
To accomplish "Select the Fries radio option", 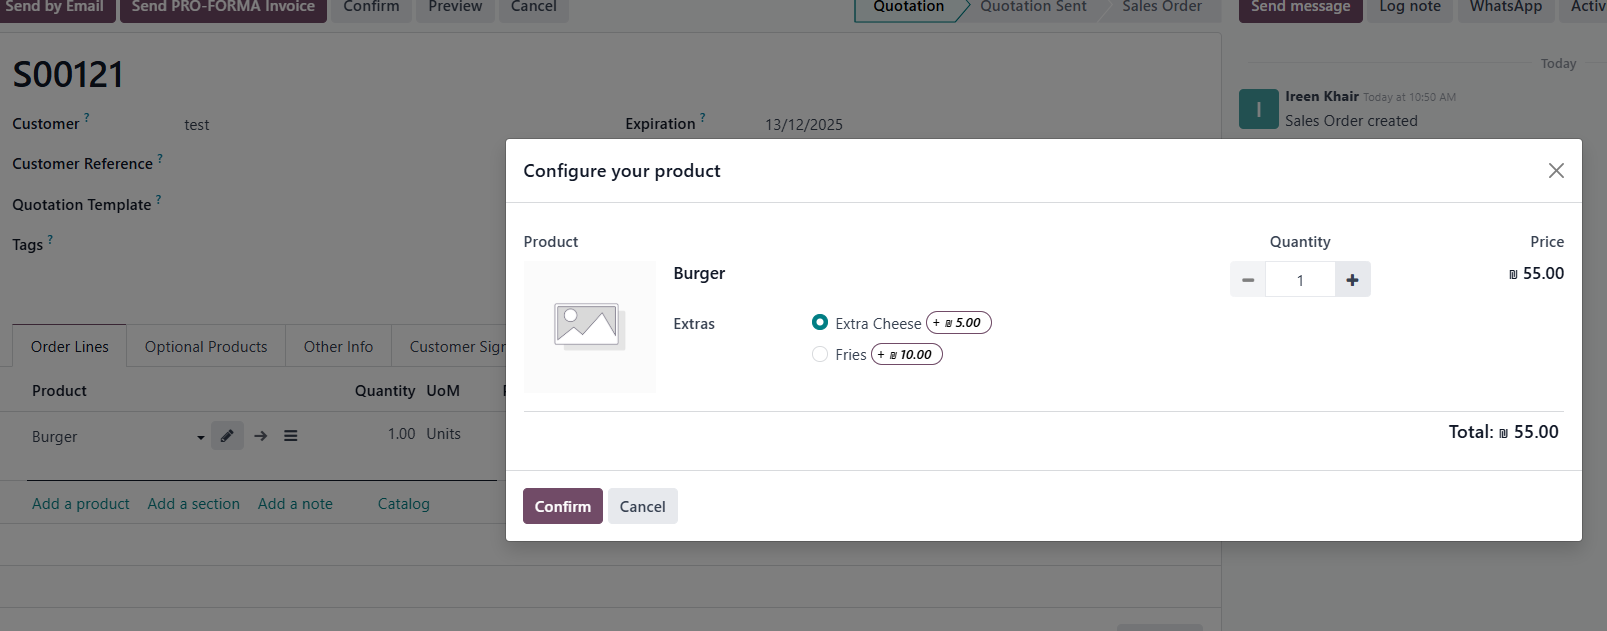I will point(820,354).
